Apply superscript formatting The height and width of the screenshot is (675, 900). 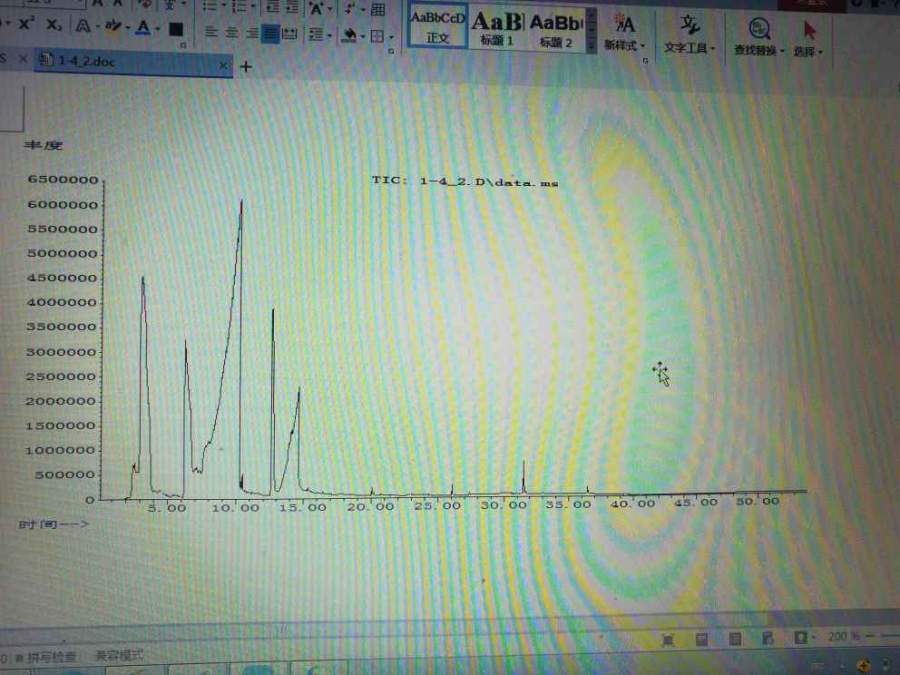[x=26, y=24]
